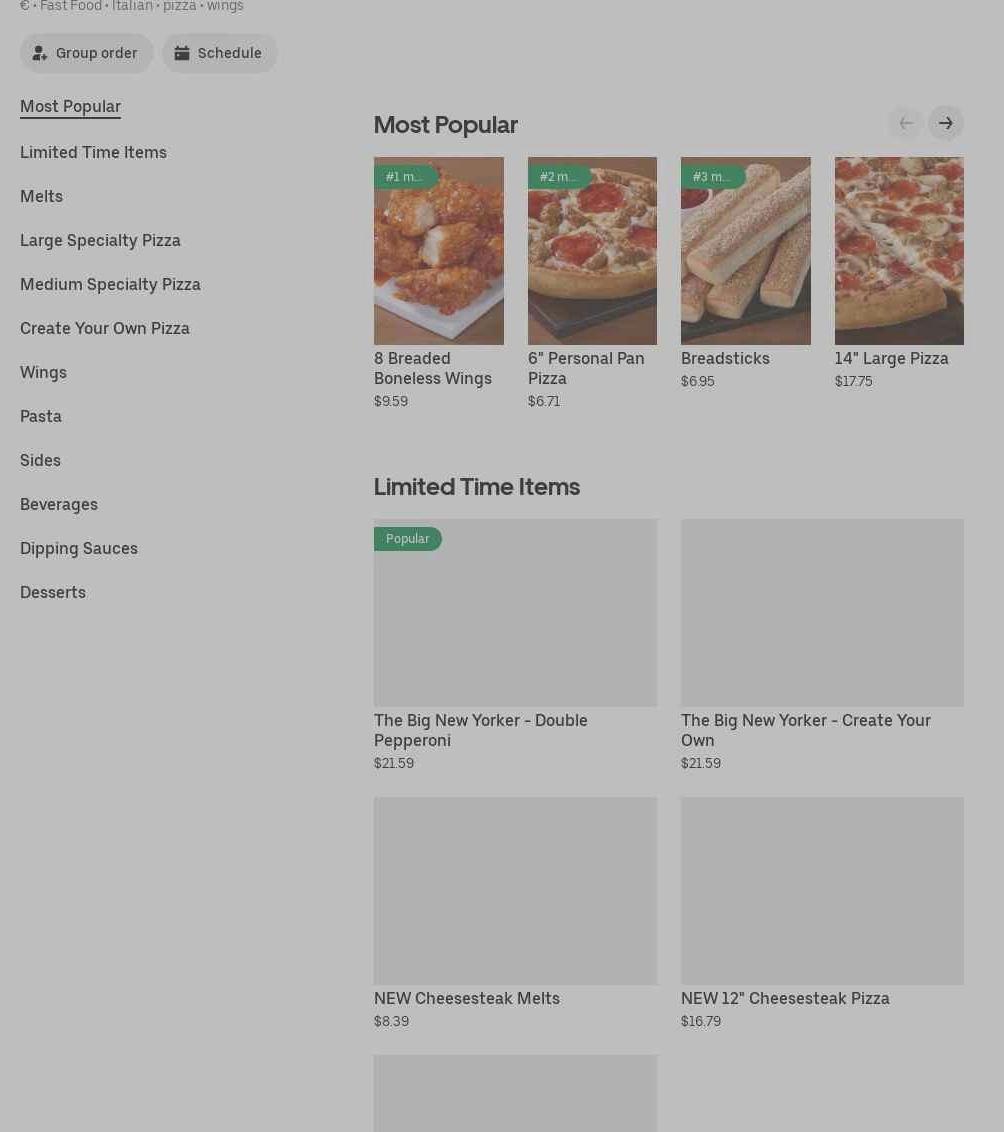Image resolution: width=1004 pixels, height=1132 pixels.
Task: Navigate to Dipping Sauces section
Action: (79, 548)
